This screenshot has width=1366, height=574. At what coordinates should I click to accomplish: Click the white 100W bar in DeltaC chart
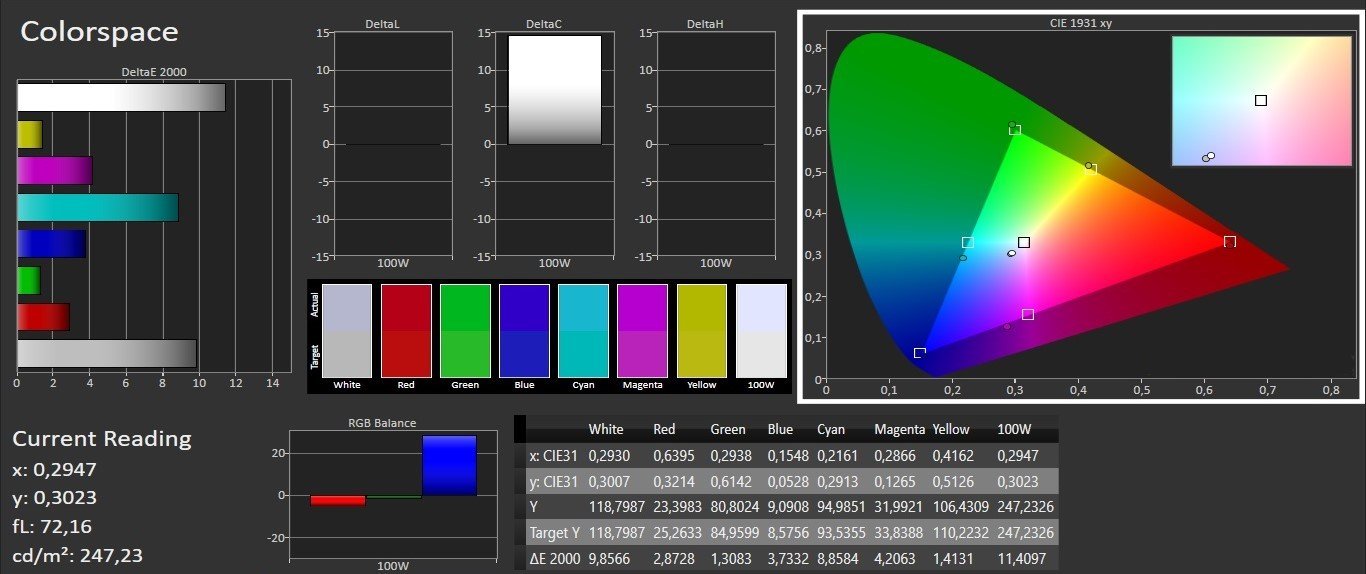coord(555,90)
